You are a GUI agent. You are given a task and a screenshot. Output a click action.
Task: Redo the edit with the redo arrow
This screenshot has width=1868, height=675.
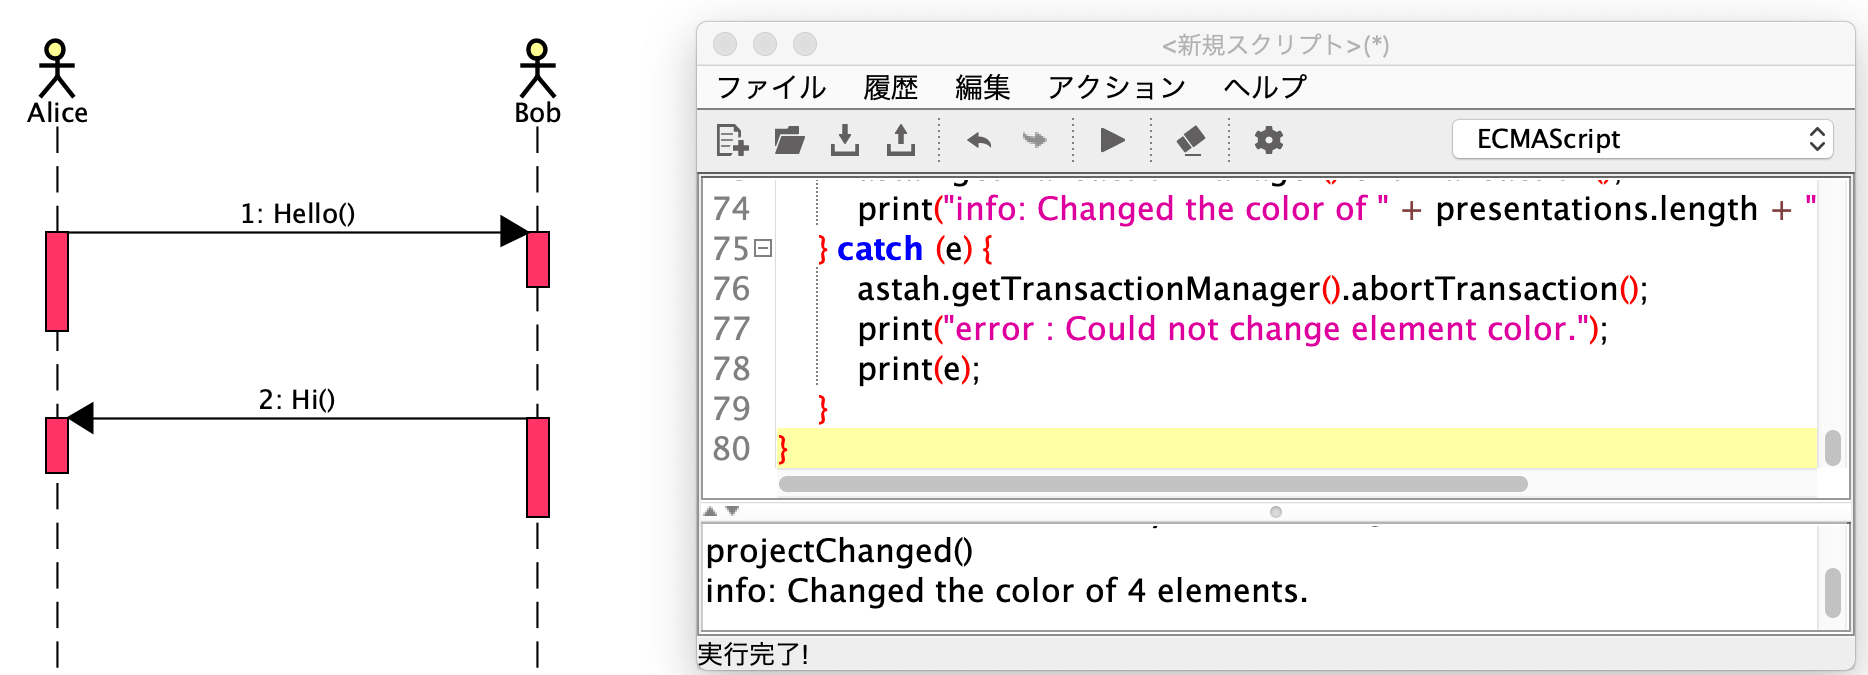tap(1035, 140)
